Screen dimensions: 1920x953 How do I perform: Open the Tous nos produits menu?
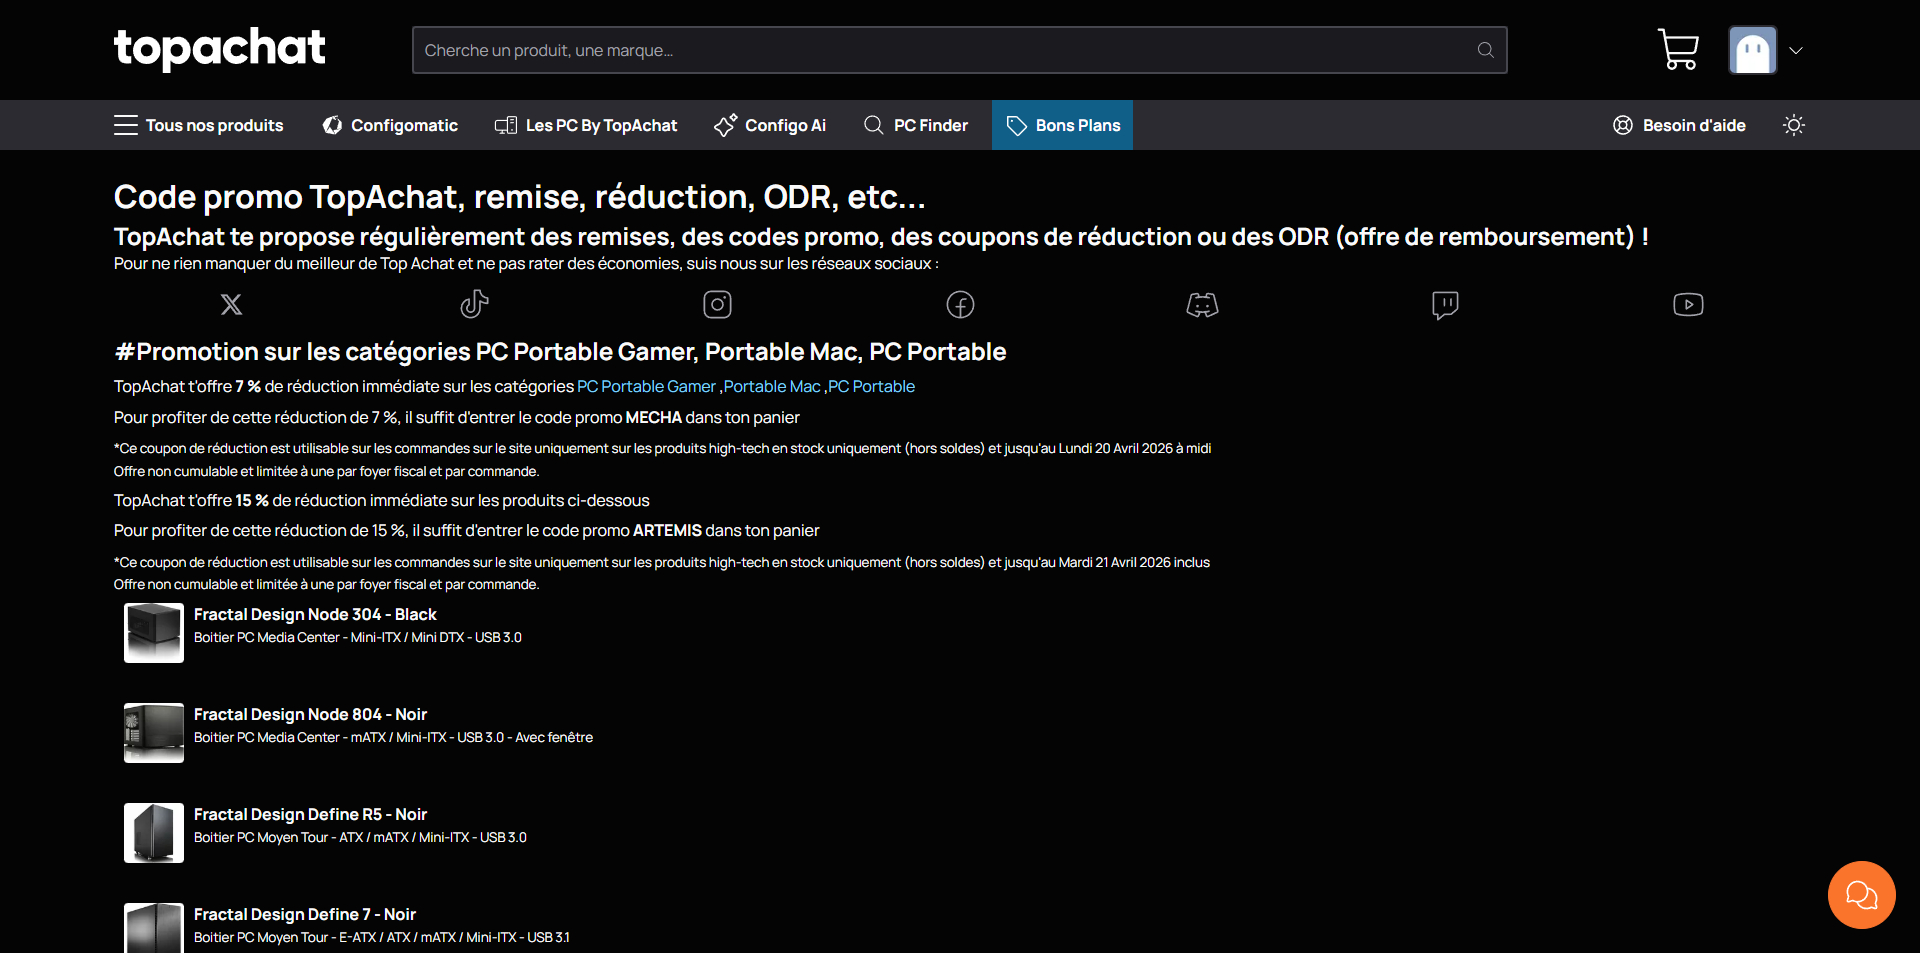tap(198, 125)
